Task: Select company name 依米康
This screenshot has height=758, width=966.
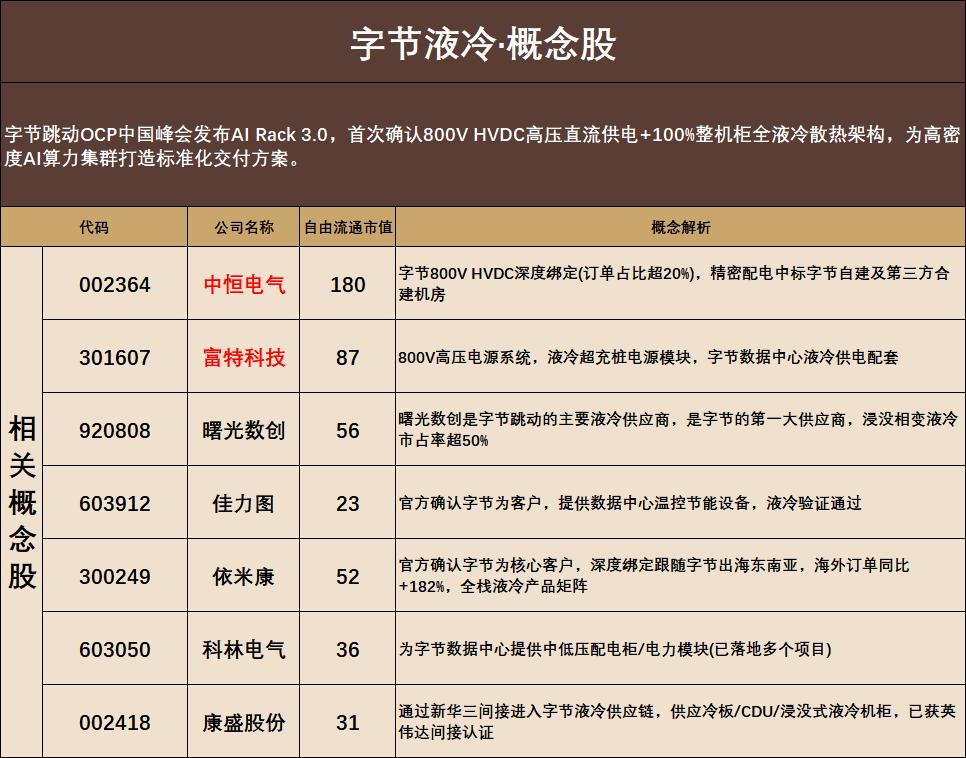Action: (x=243, y=576)
